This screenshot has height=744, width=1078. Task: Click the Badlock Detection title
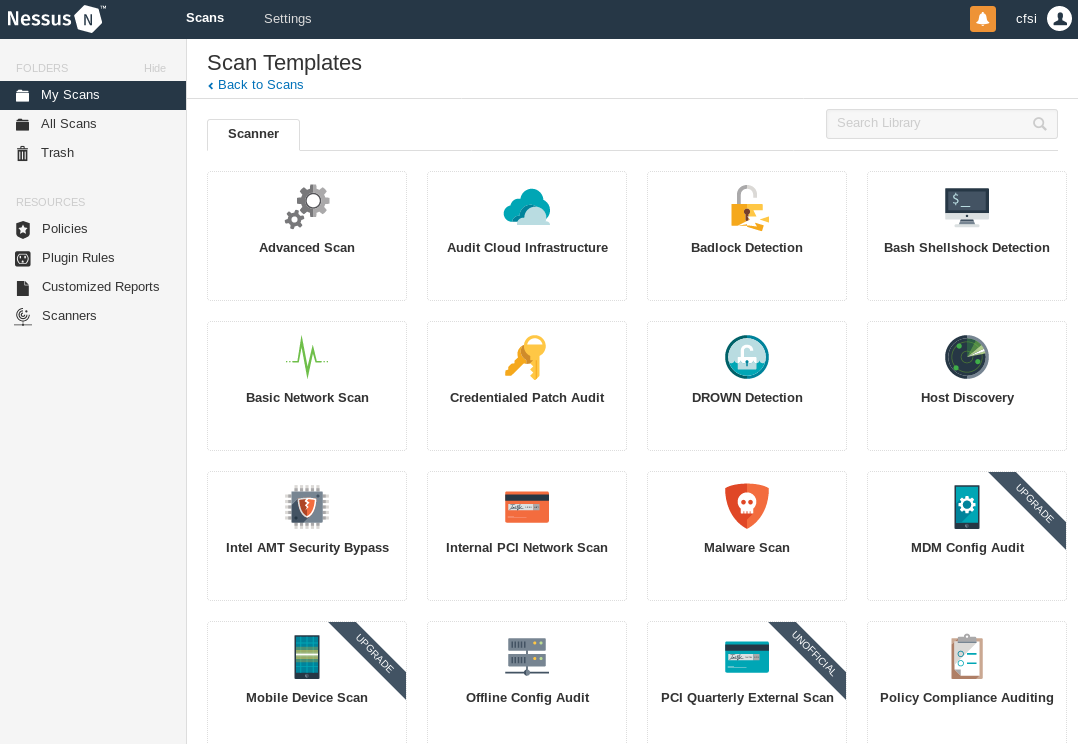click(747, 248)
